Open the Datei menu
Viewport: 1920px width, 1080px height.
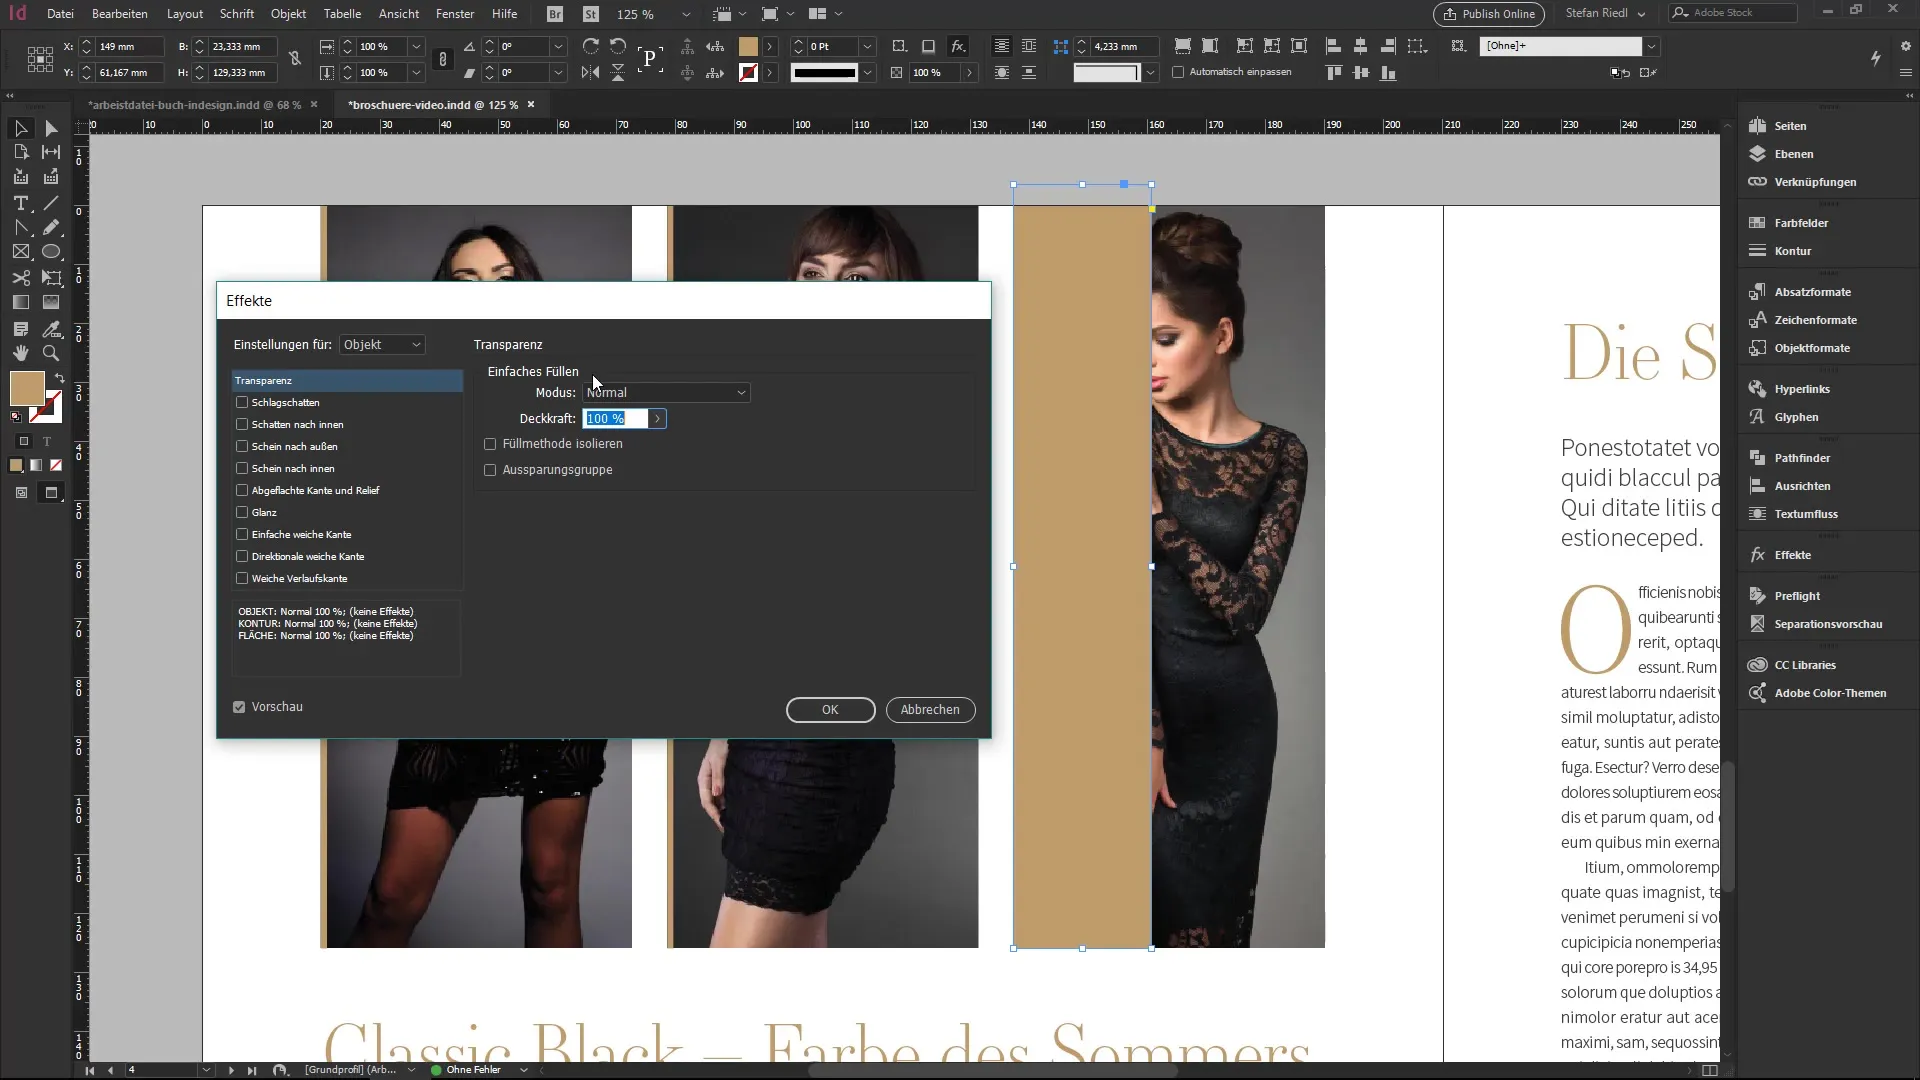(60, 14)
